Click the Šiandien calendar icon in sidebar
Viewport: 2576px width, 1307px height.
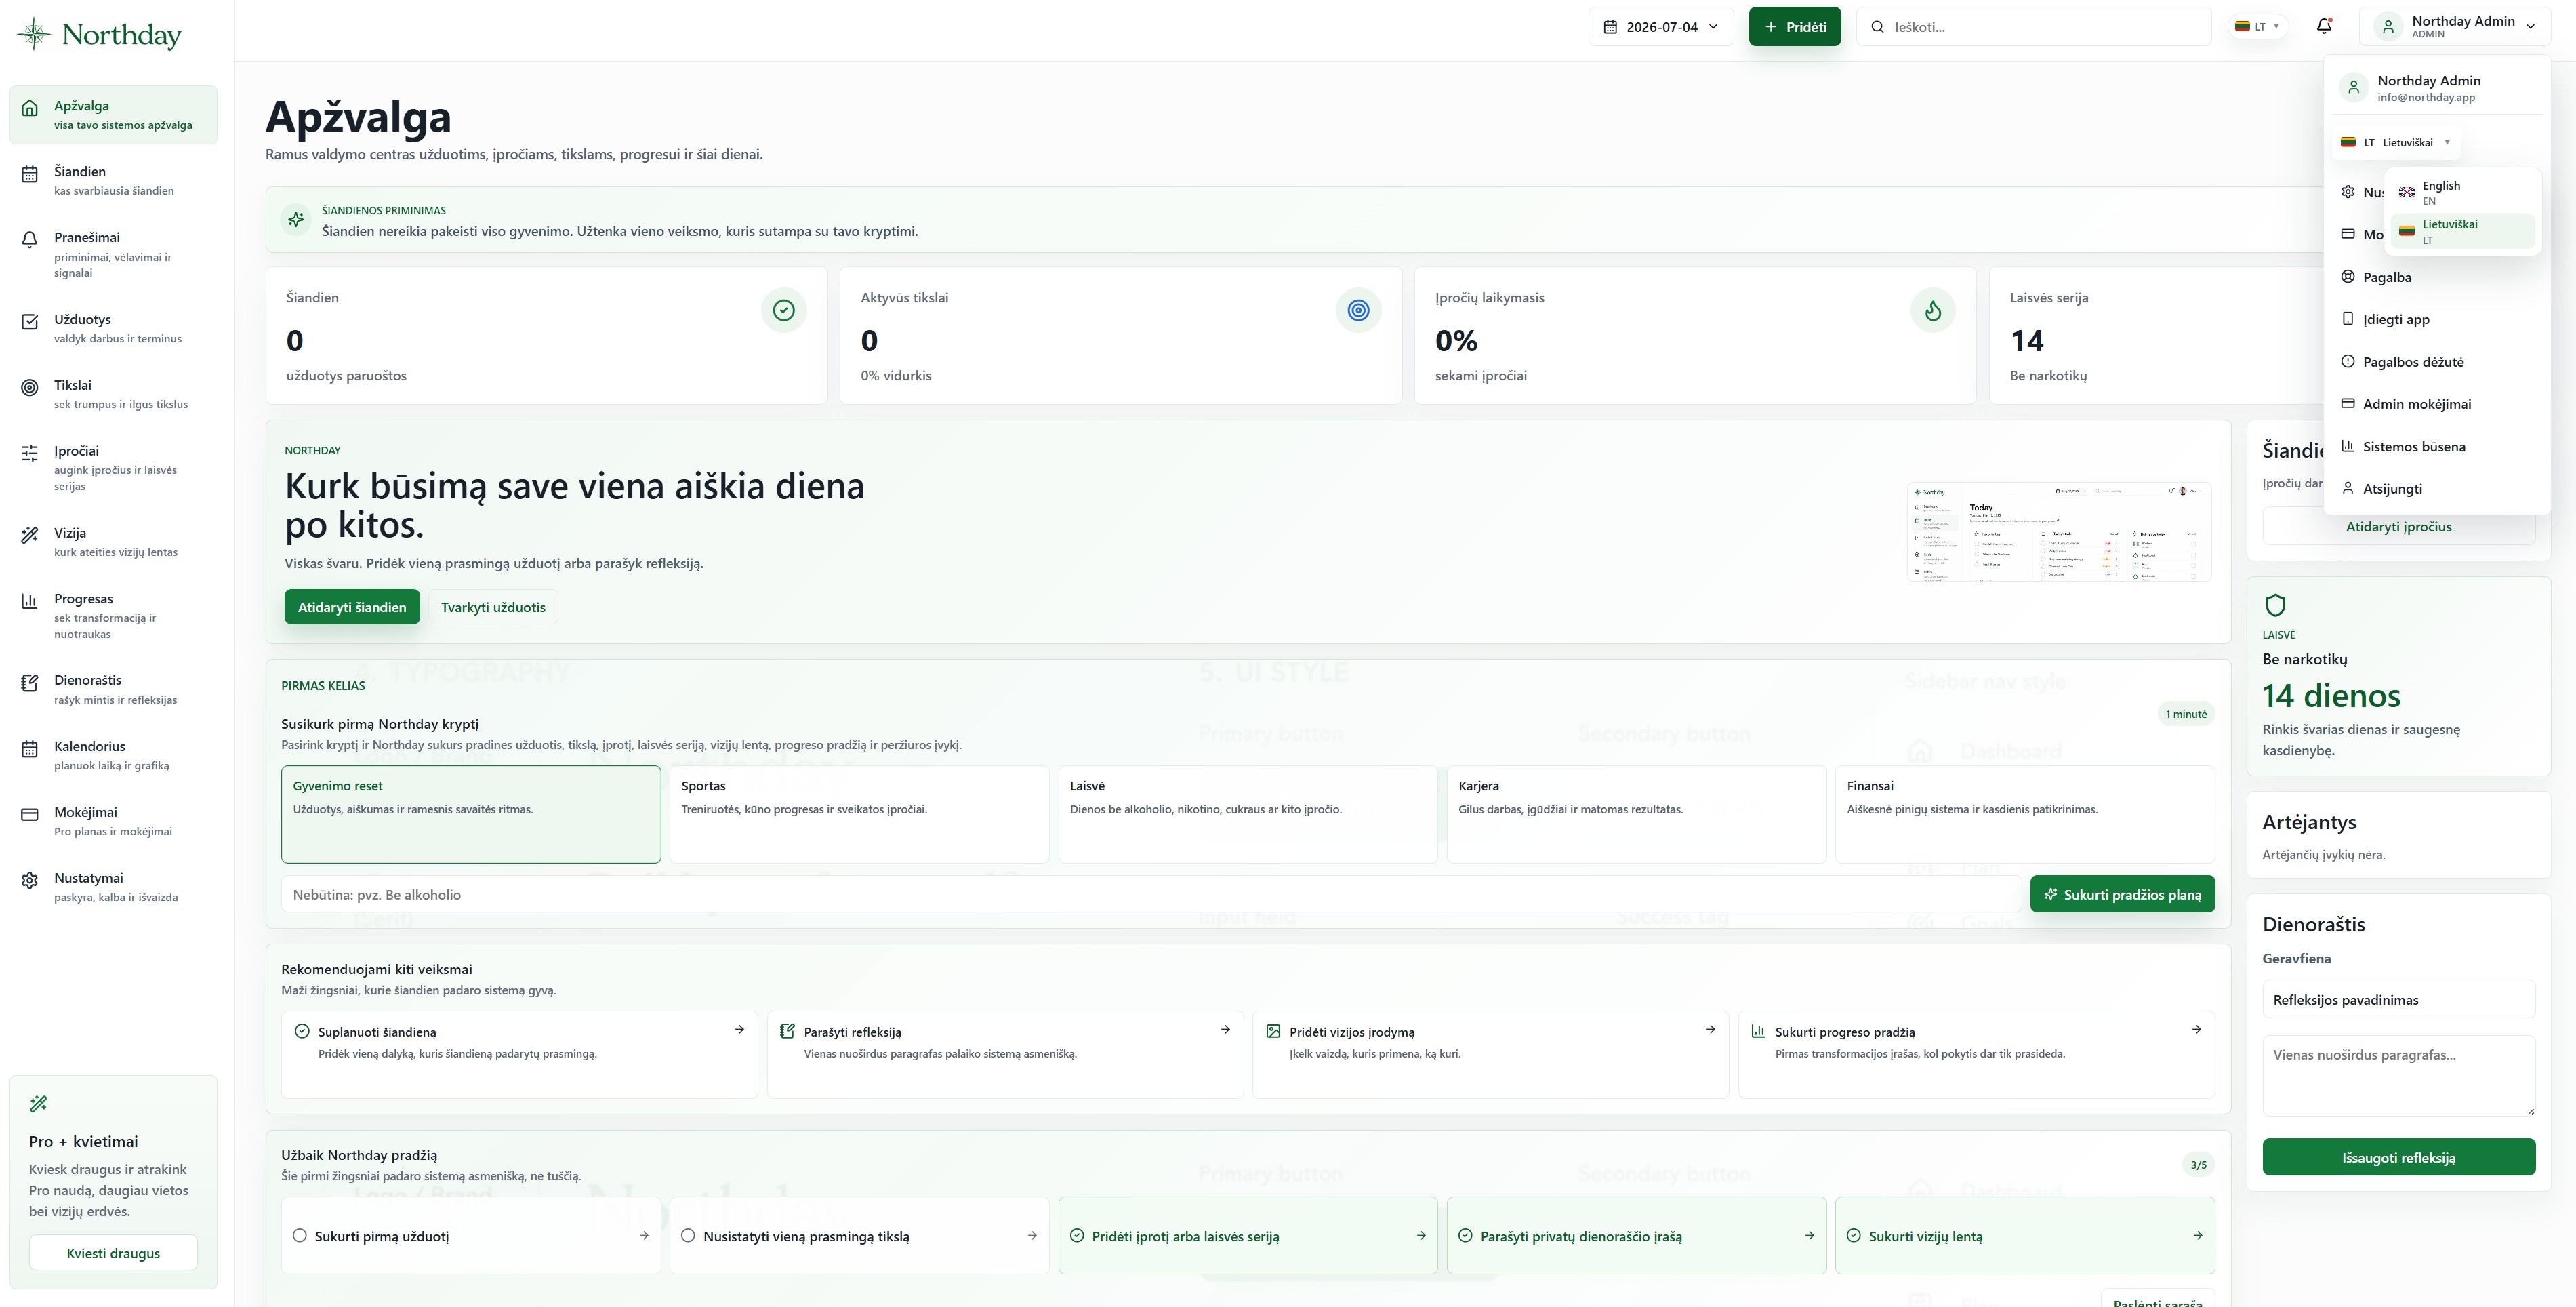click(x=30, y=174)
